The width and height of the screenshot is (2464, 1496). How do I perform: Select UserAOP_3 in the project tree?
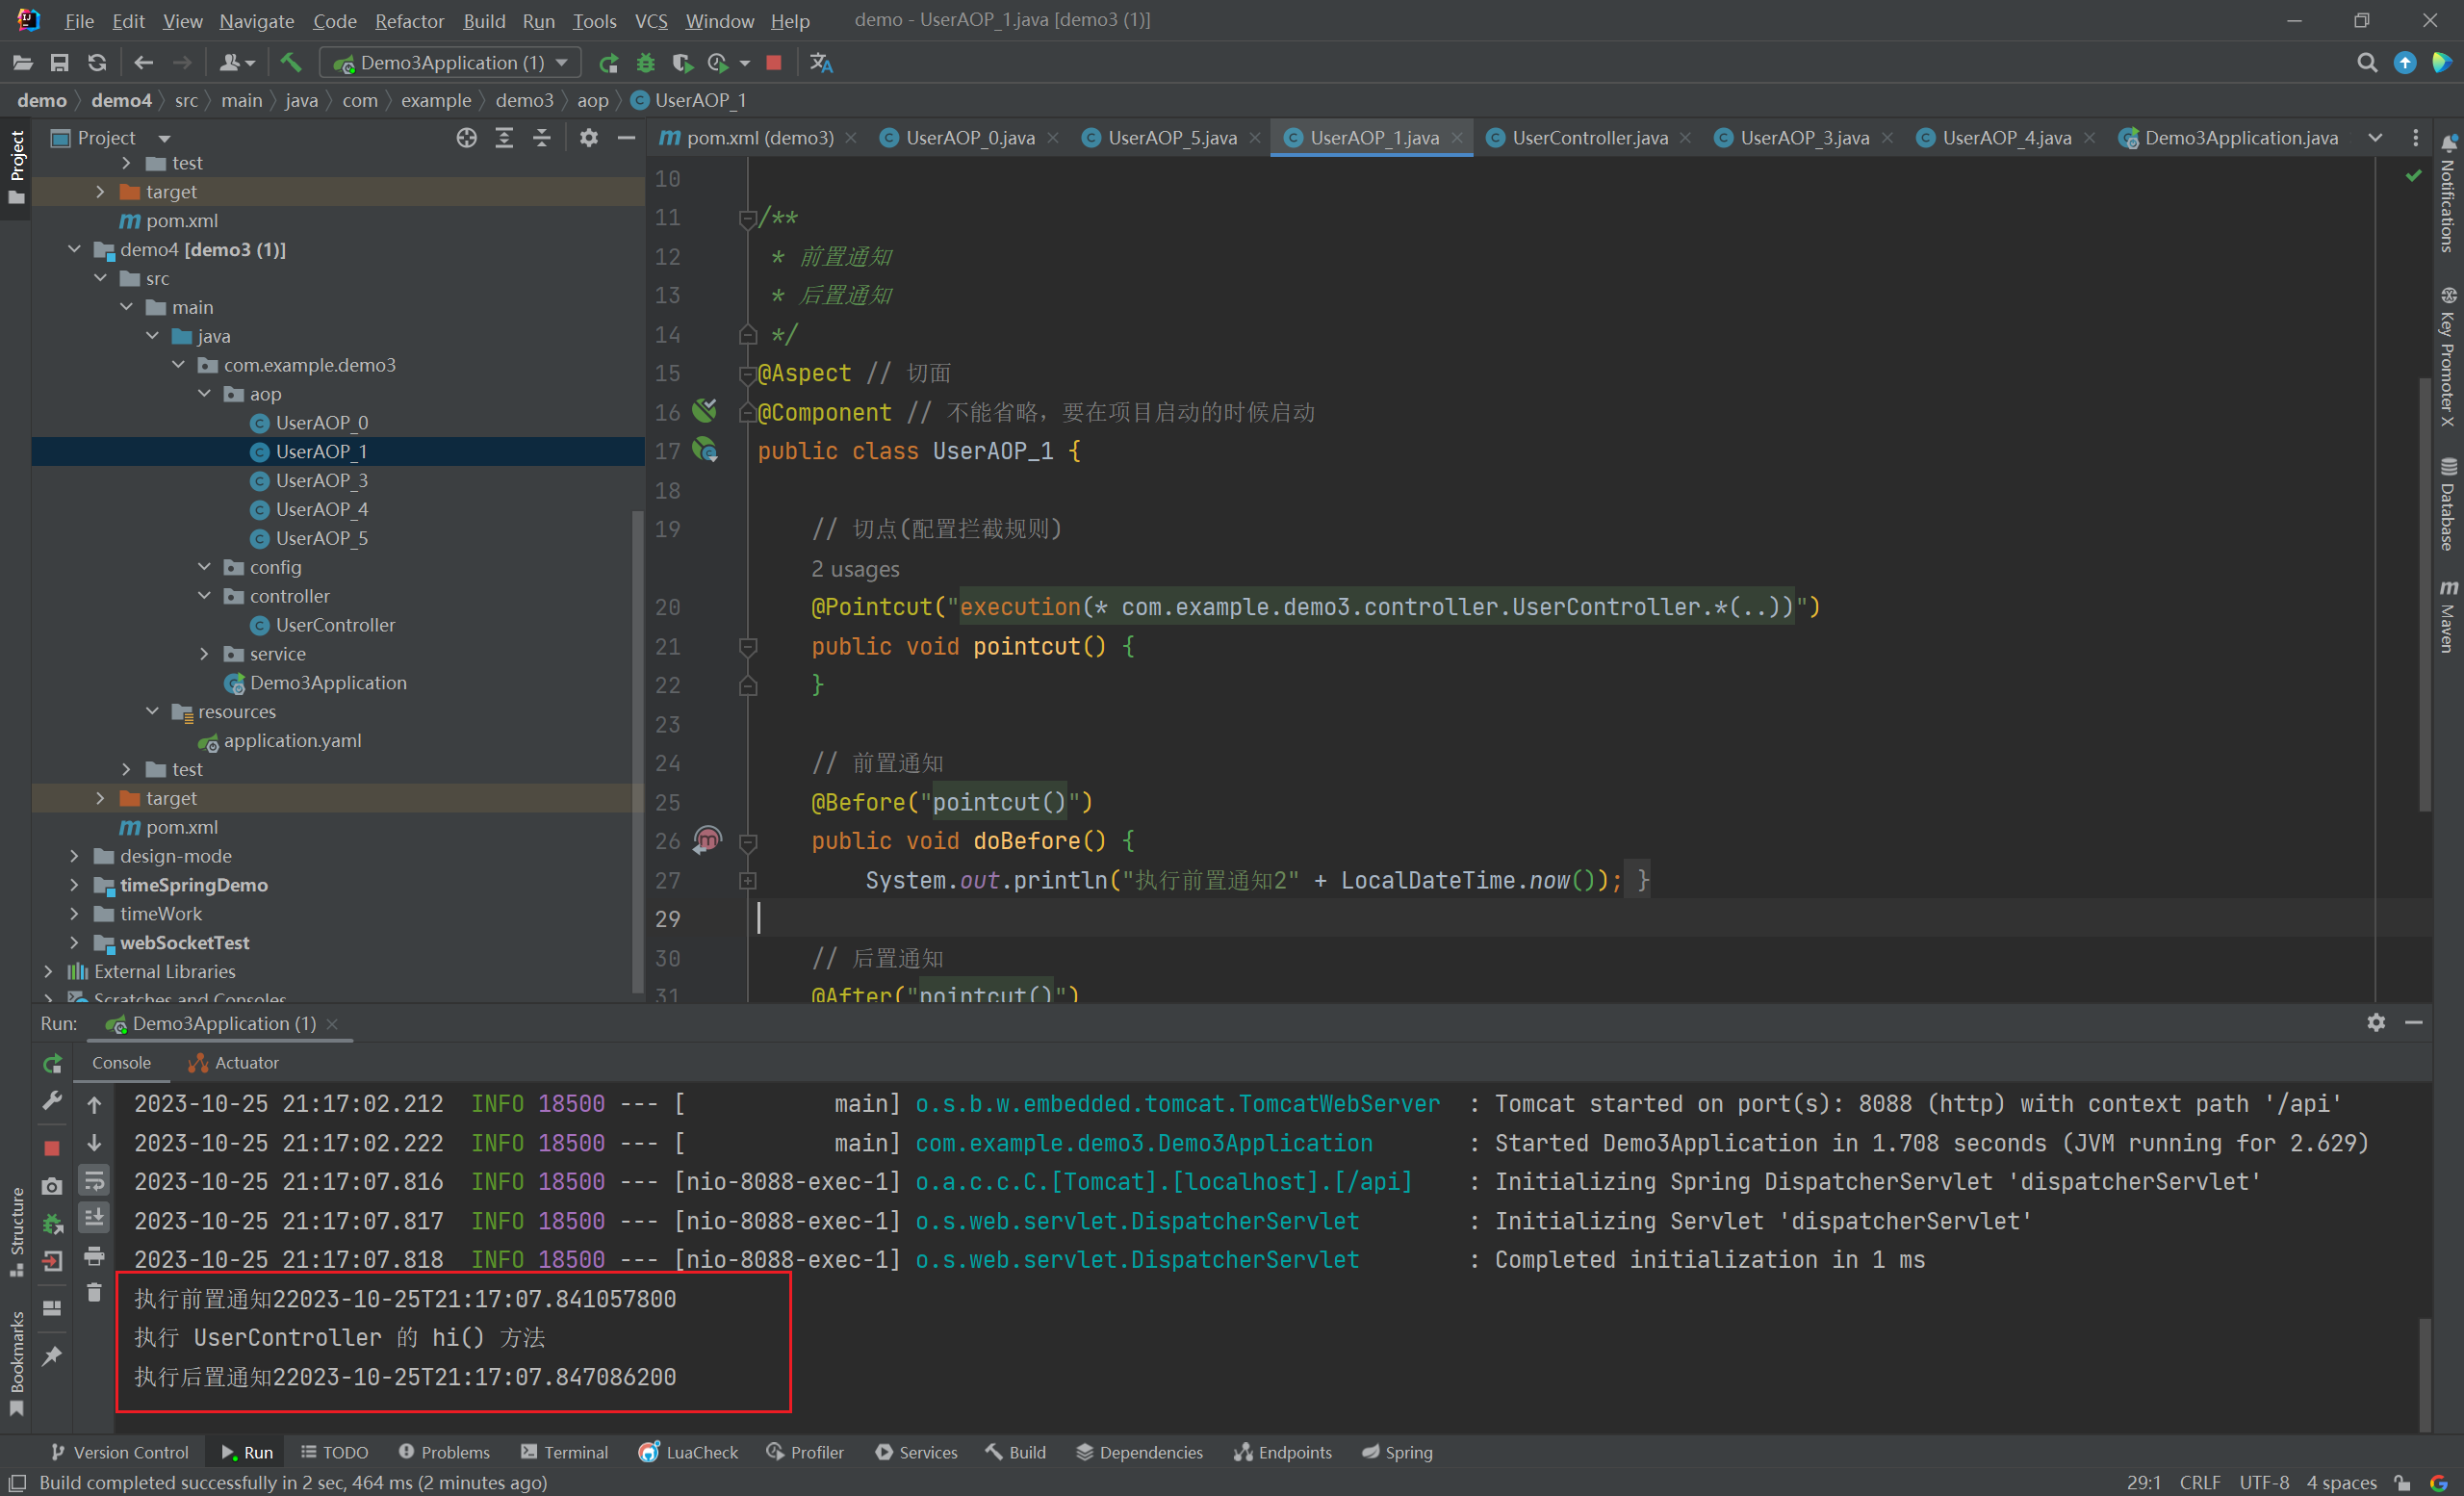click(x=321, y=481)
